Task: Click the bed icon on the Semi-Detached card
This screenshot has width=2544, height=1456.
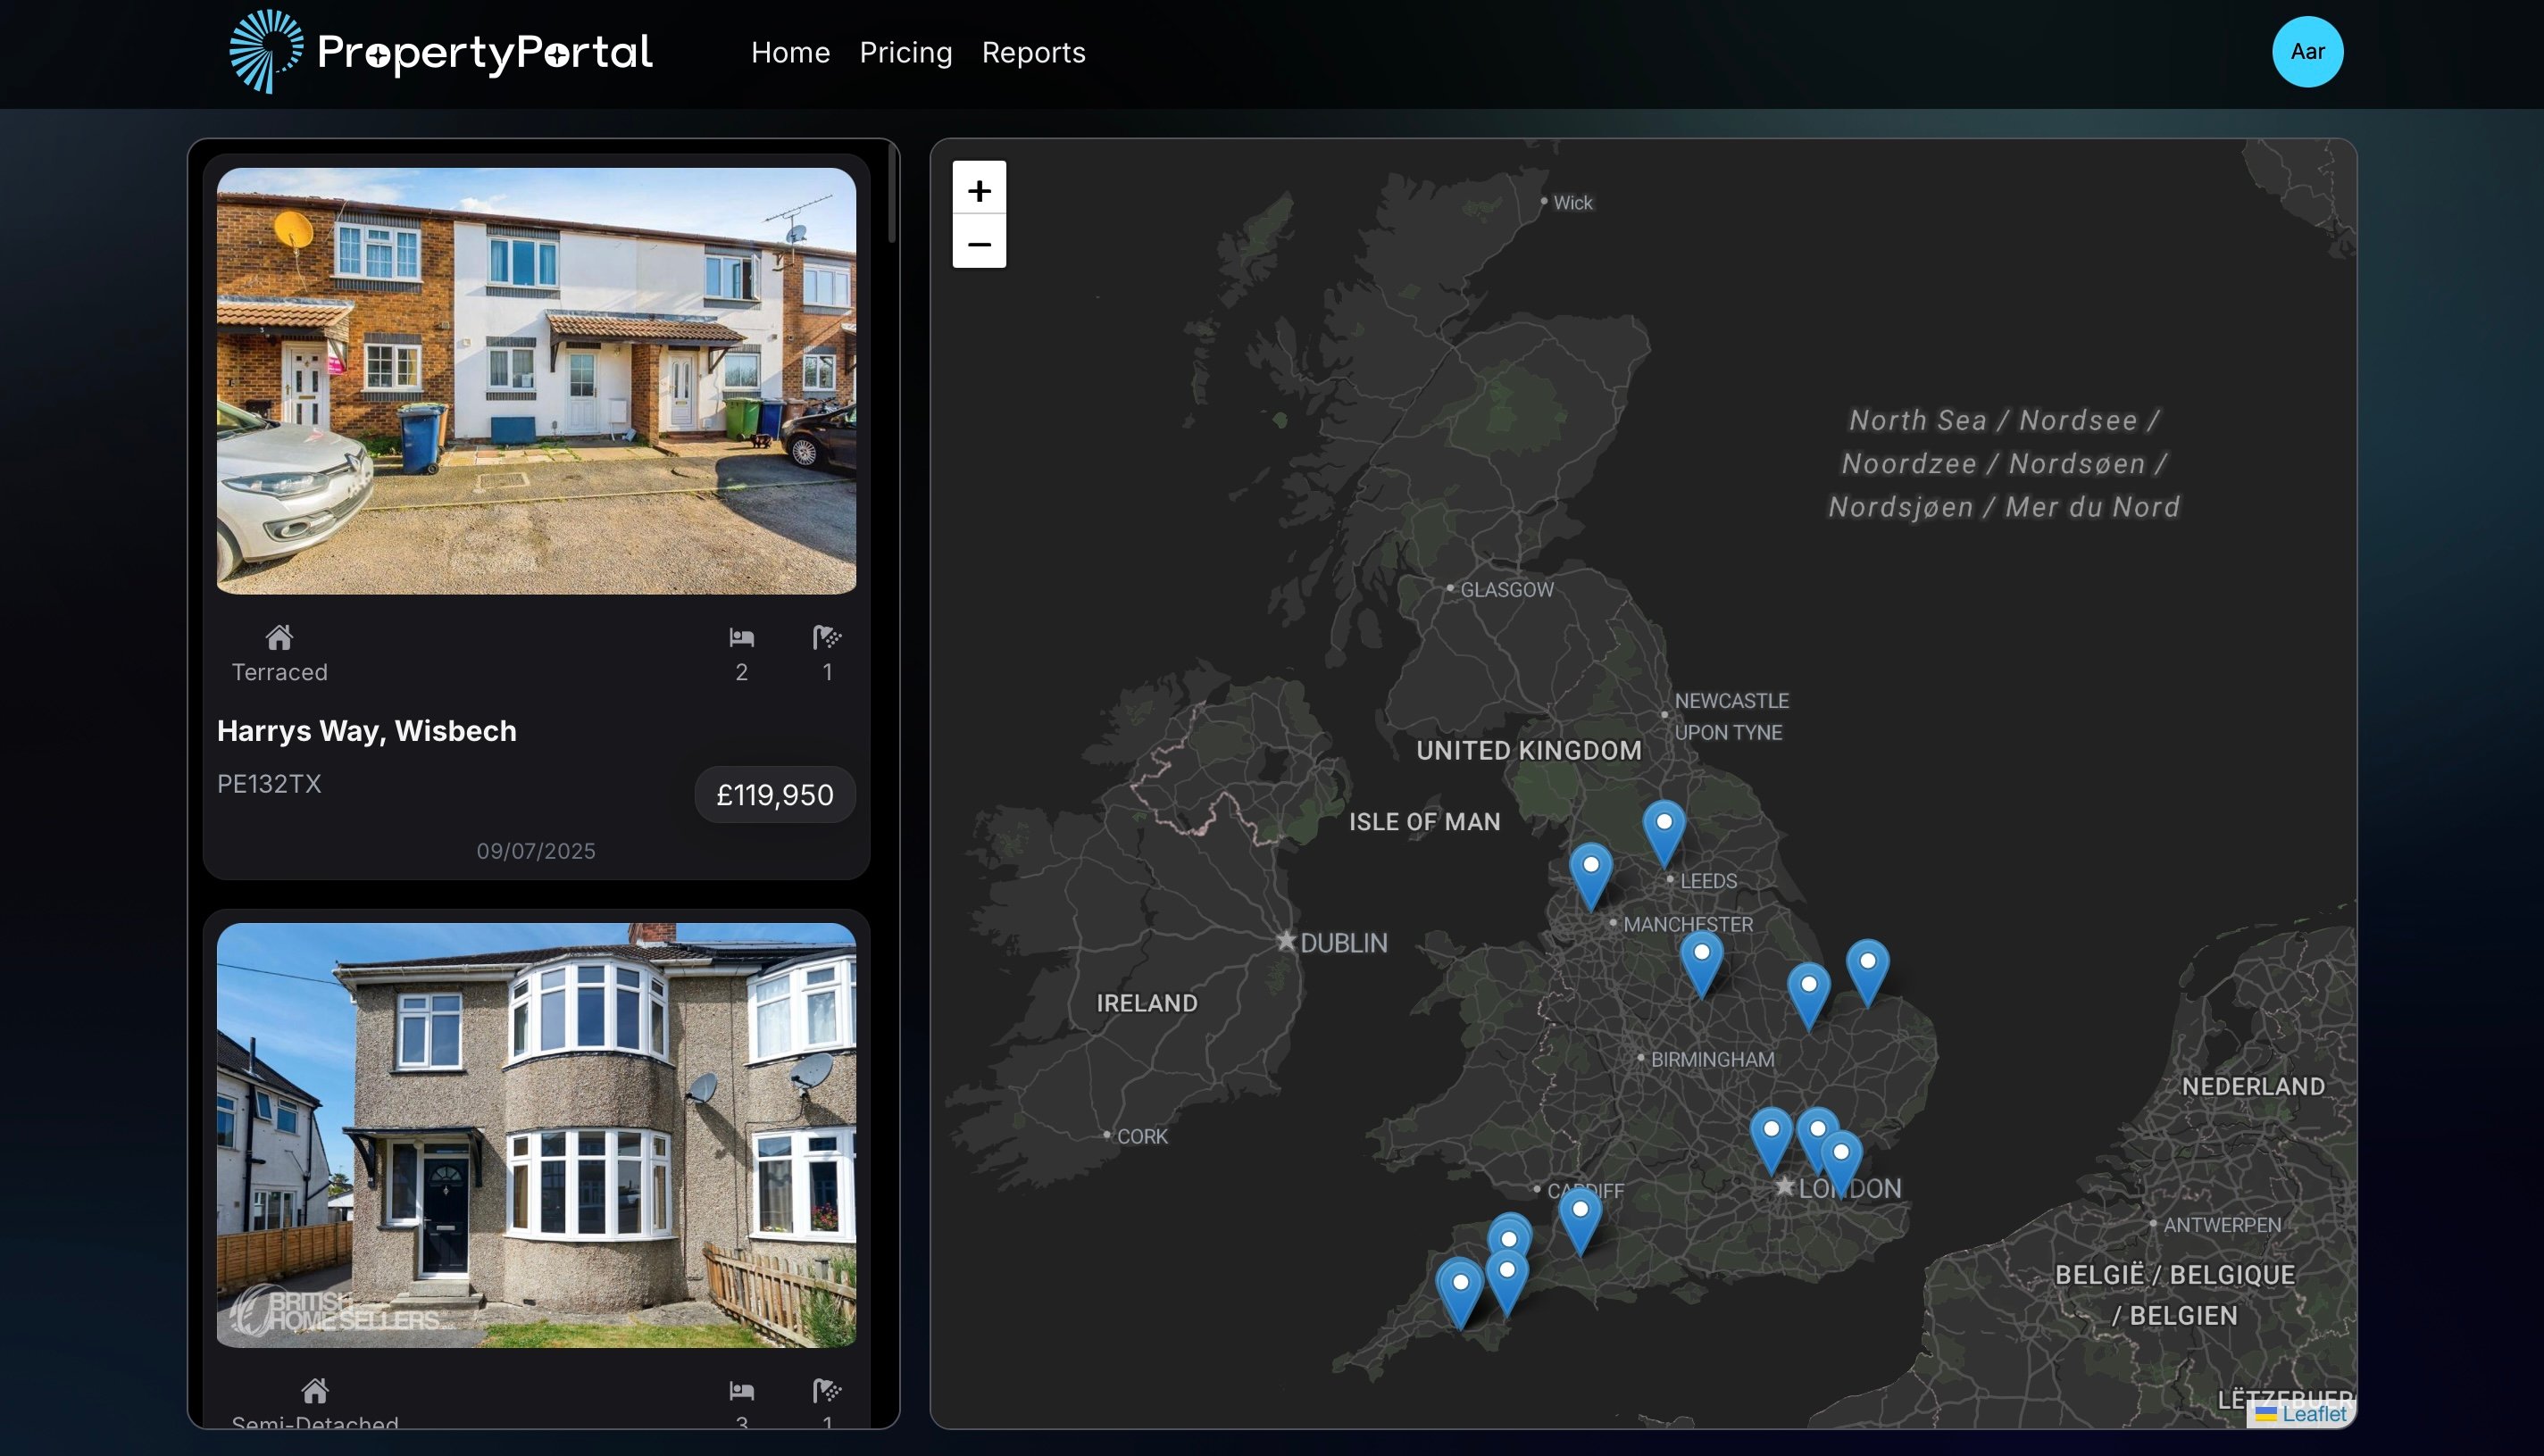Action: point(741,1390)
